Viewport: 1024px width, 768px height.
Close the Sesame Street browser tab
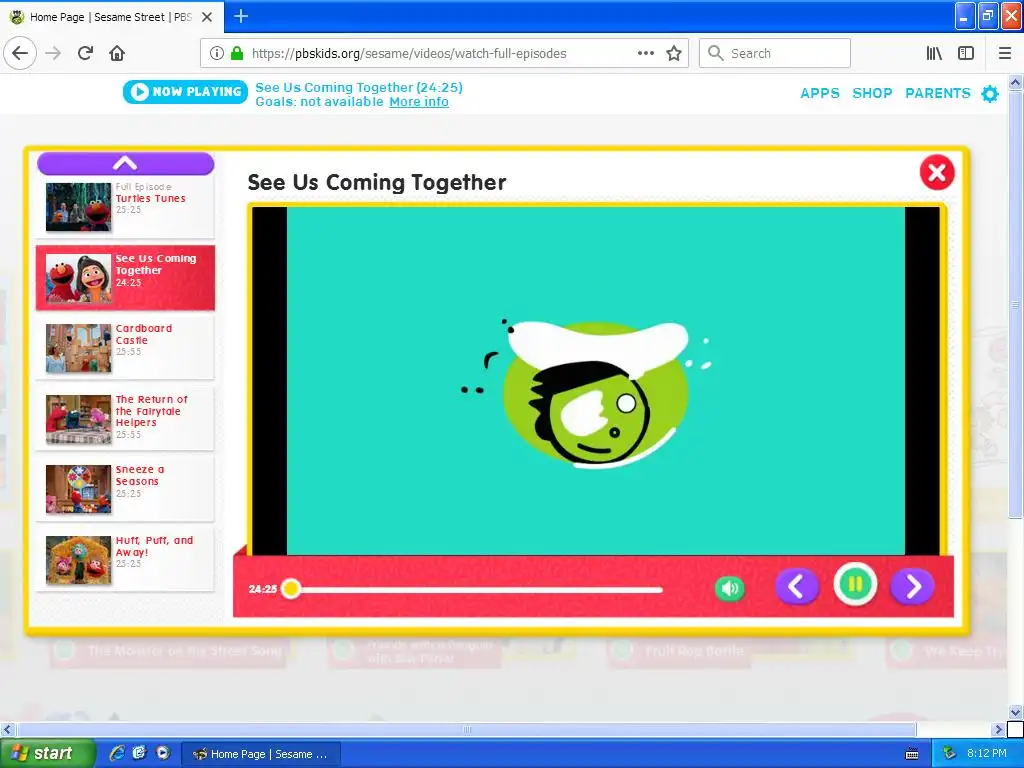pos(207,17)
